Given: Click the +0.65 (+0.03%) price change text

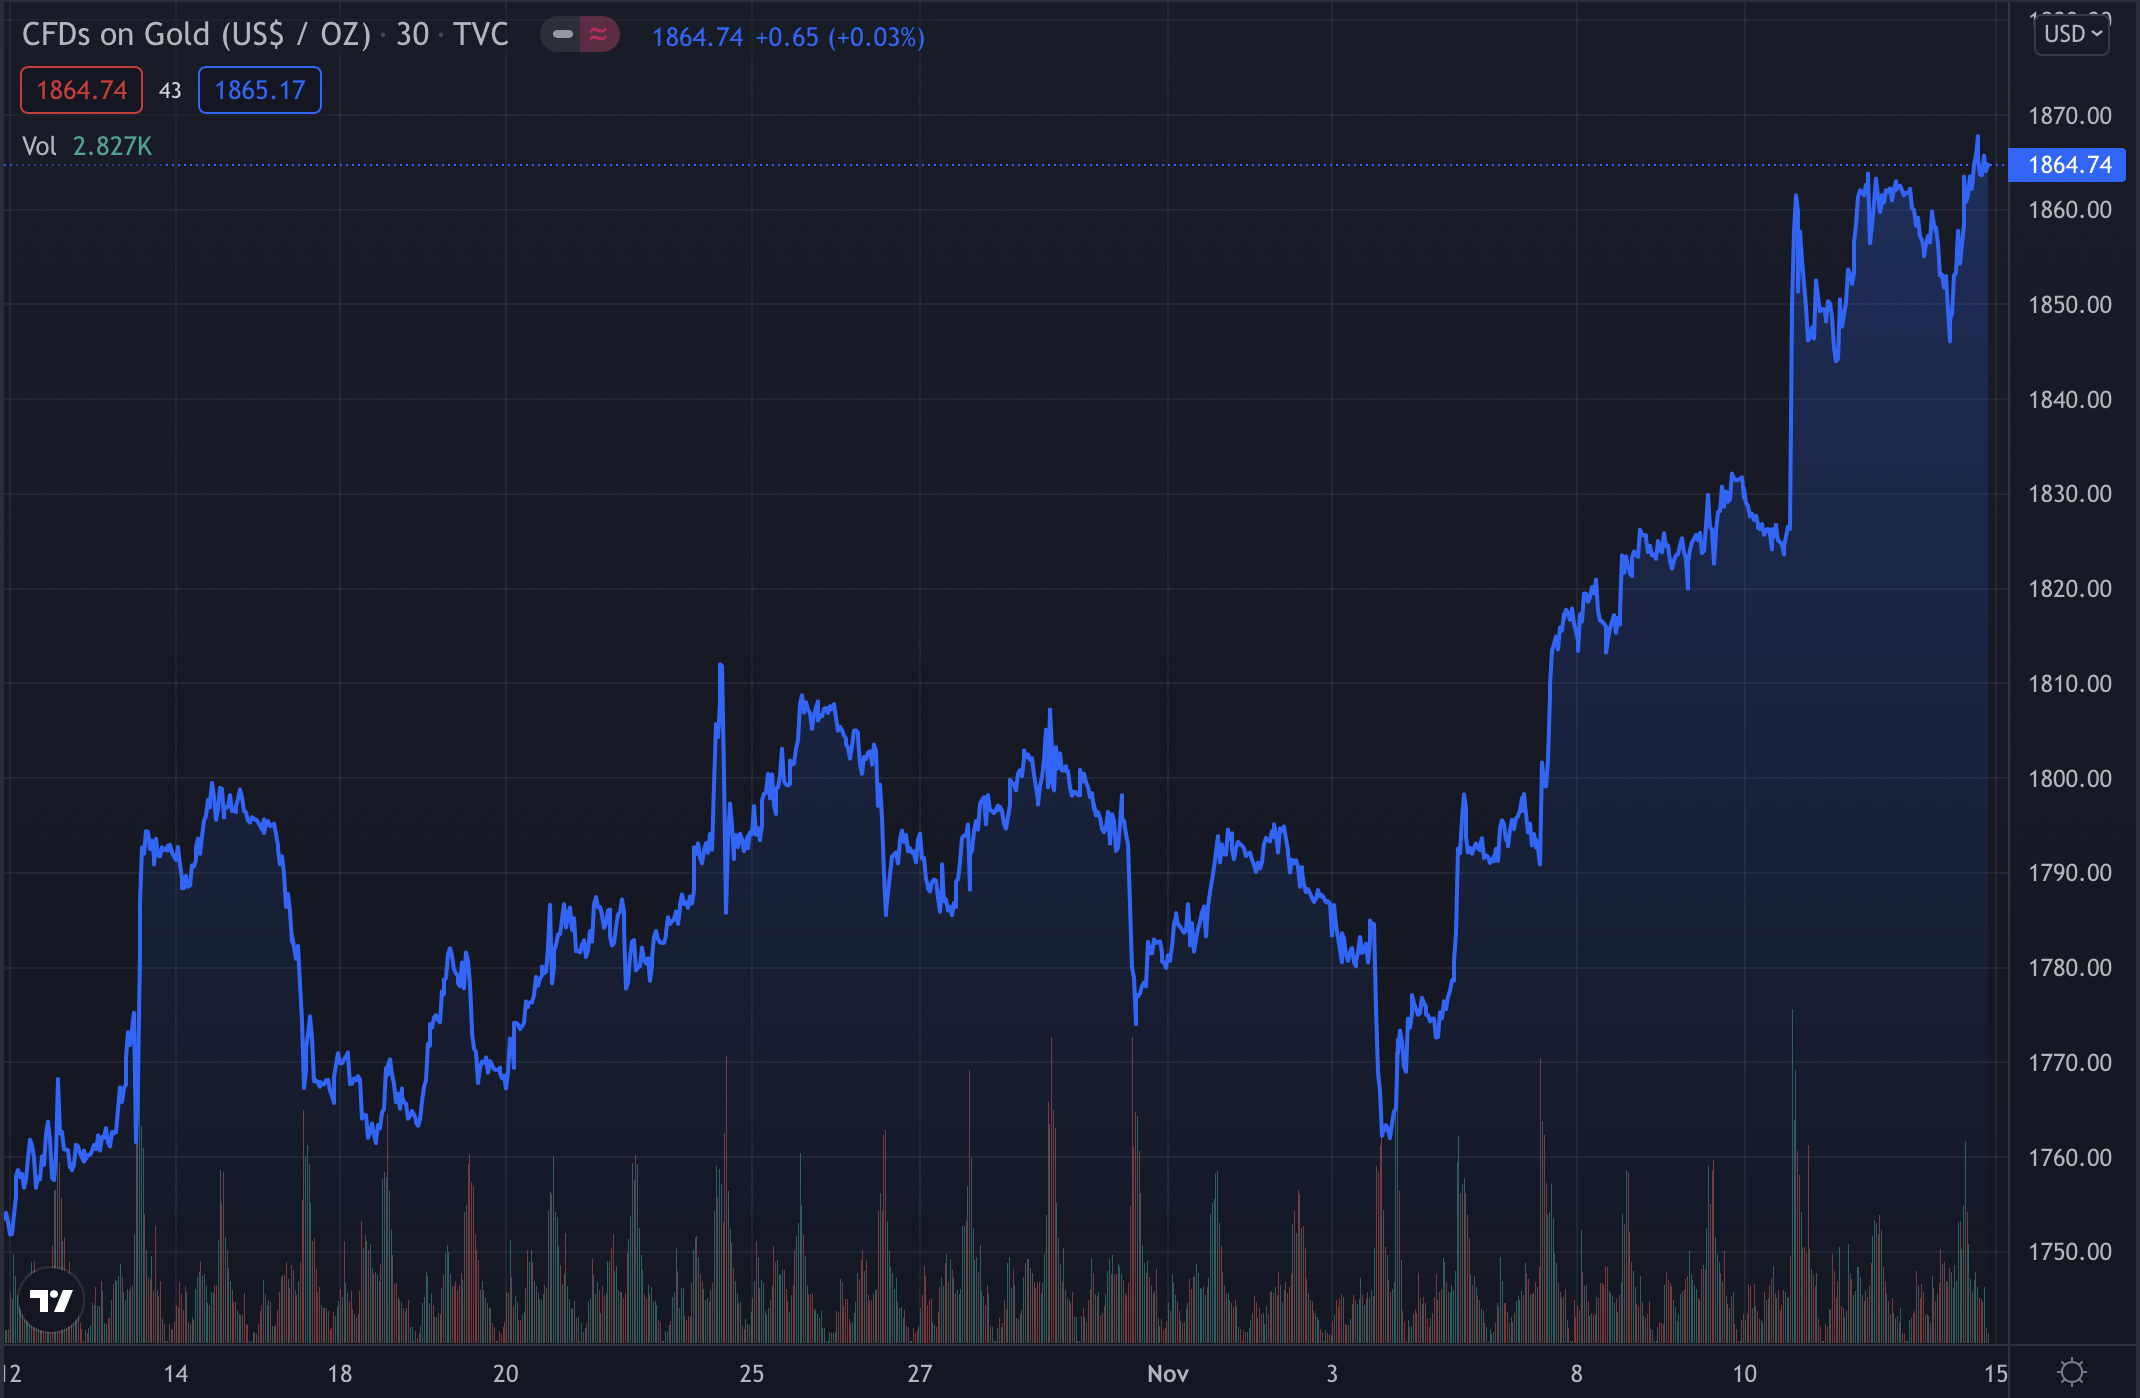Looking at the screenshot, I should coord(839,37).
